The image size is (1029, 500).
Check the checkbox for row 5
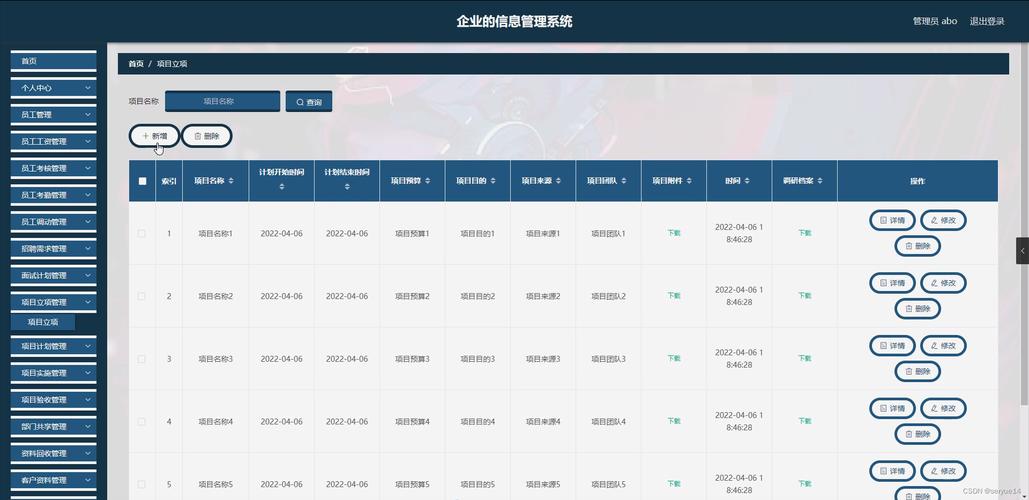[142, 484]
